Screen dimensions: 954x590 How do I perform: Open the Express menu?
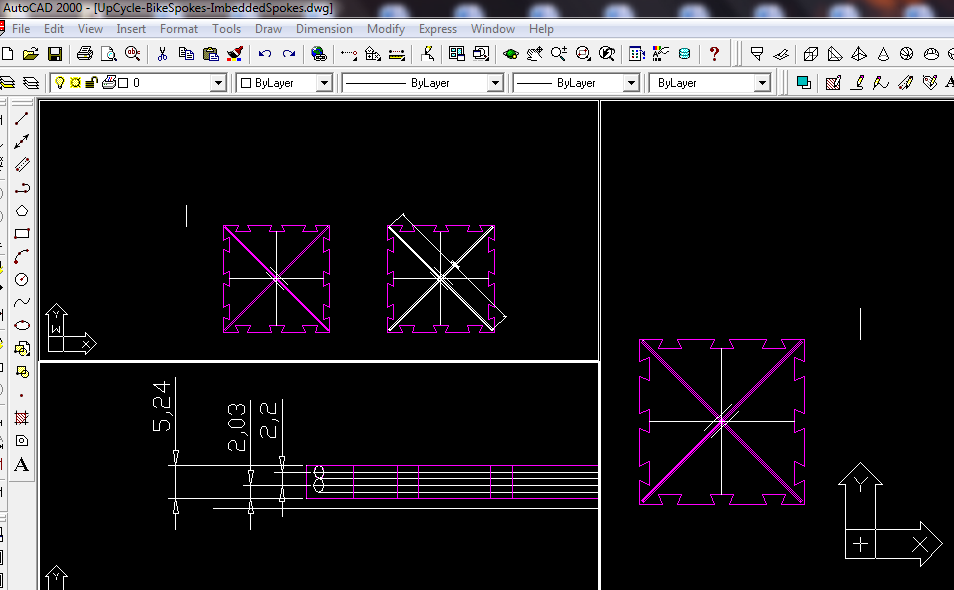click(437, 29)
